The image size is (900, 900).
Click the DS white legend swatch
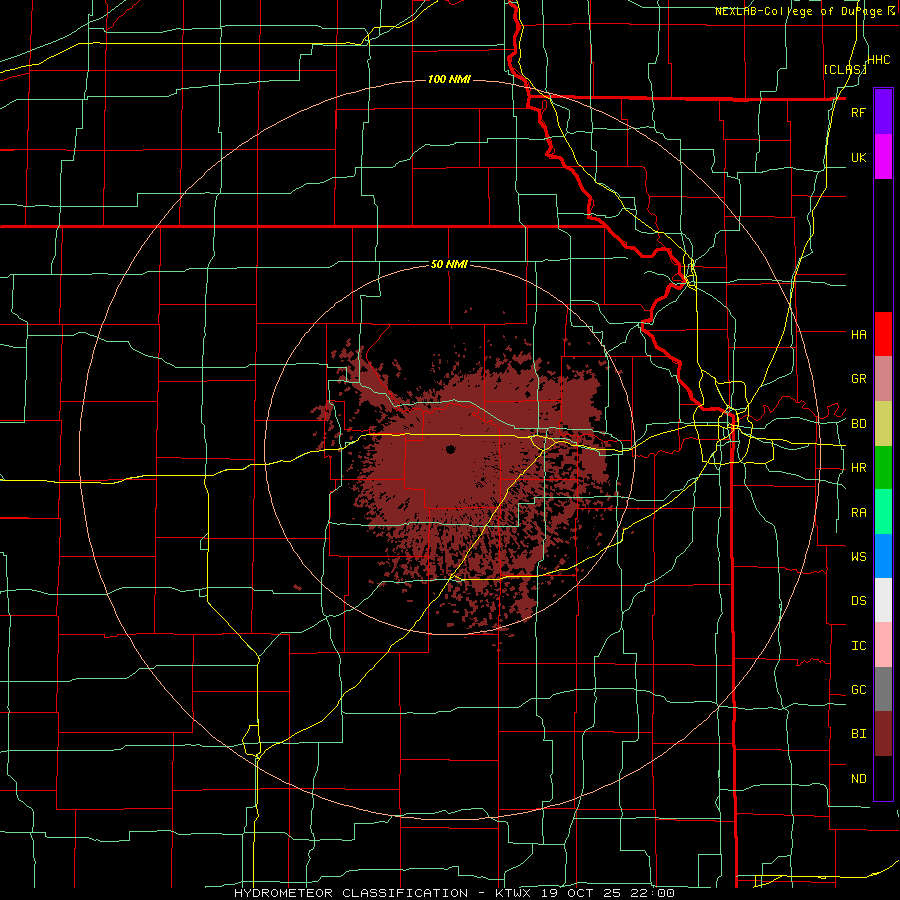coord(883,600)
